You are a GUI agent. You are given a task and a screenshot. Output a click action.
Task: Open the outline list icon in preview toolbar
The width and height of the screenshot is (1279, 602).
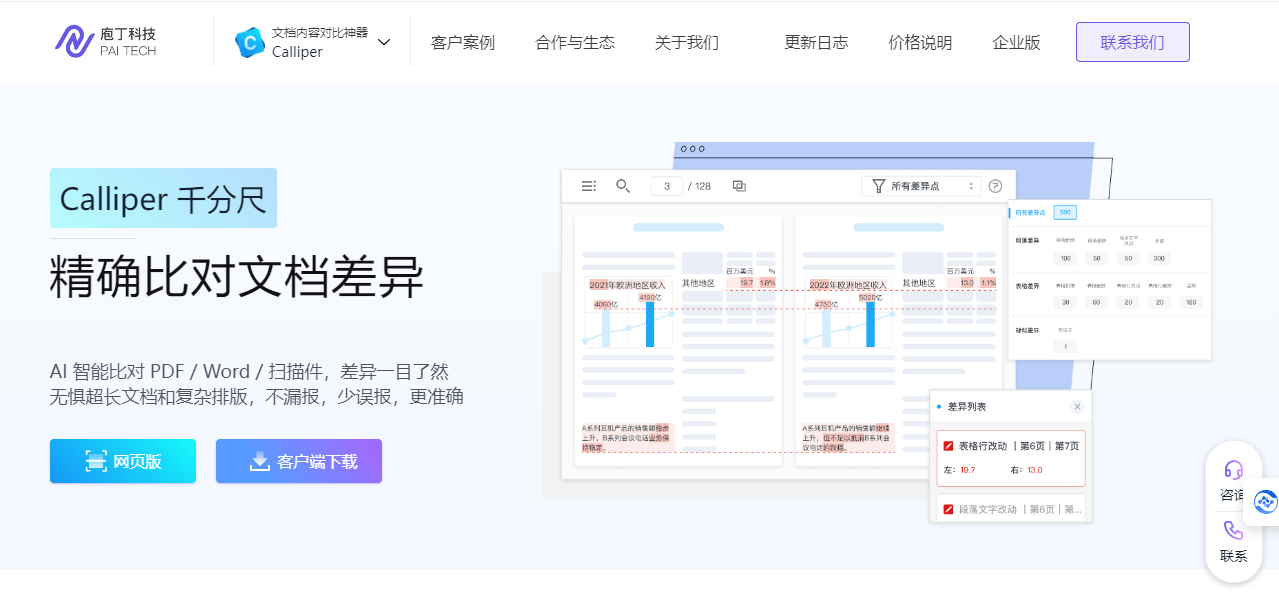tap(589, 186)
